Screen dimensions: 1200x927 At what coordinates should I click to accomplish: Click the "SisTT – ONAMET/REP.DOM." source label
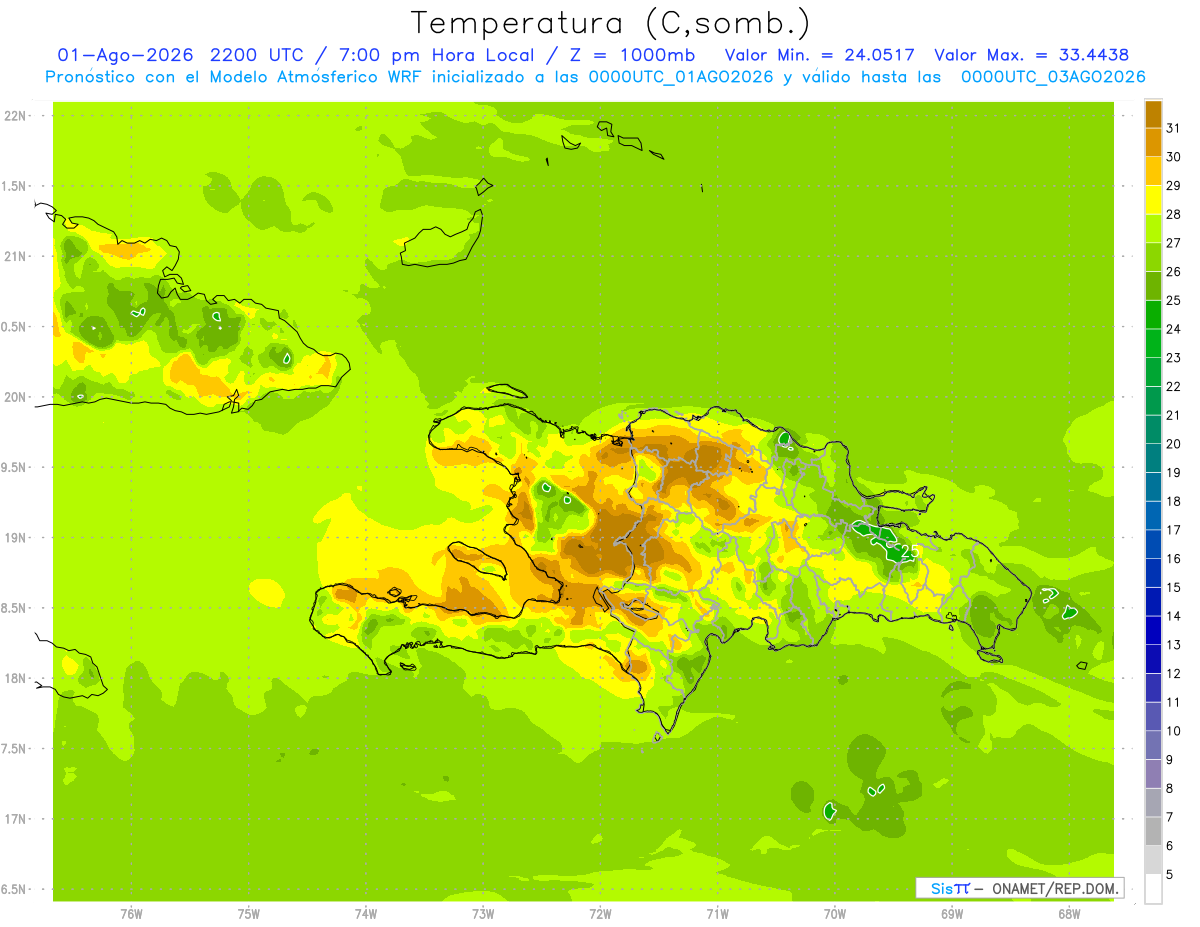click(x=1020, y=888)
